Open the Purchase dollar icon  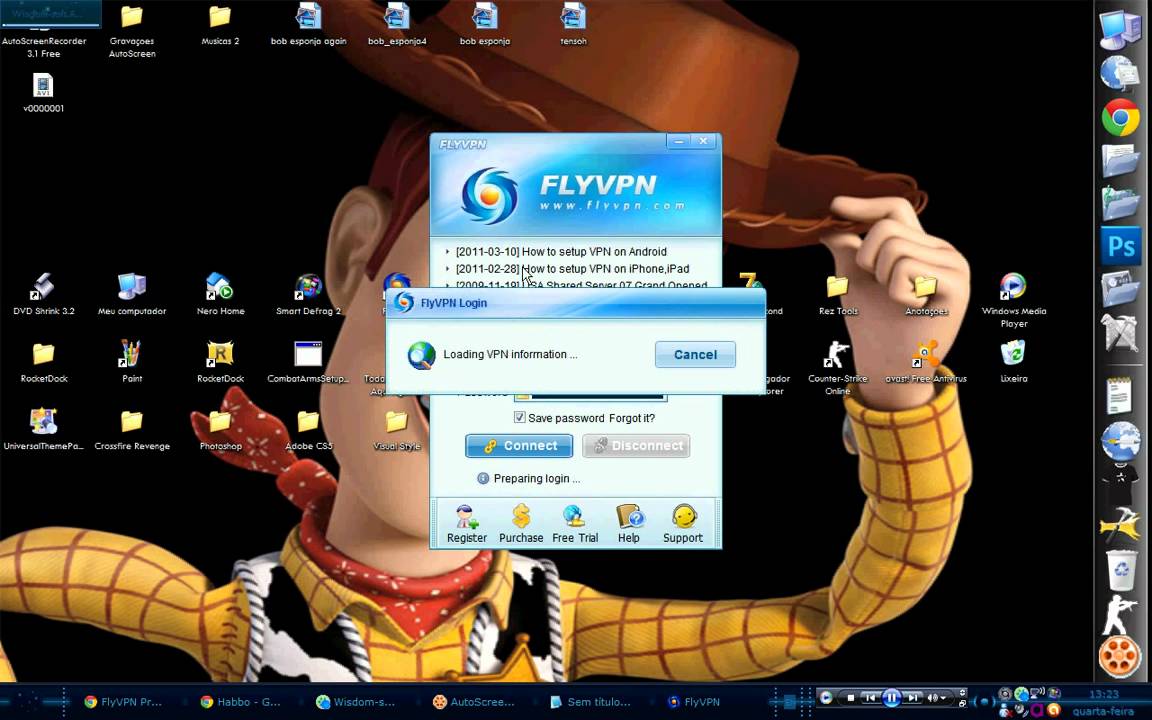coord(521,525)
